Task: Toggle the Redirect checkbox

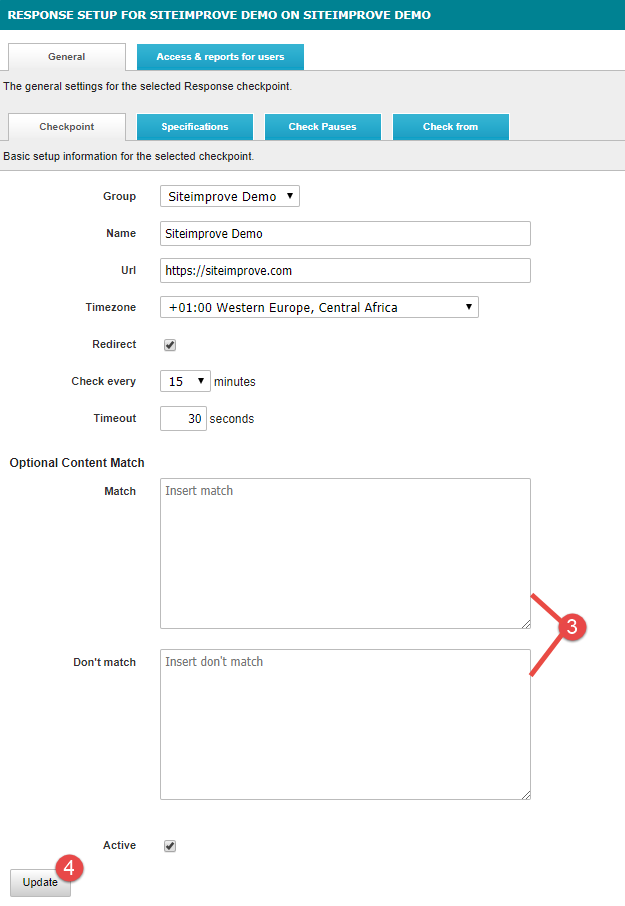Action: (x=170, y=345)
